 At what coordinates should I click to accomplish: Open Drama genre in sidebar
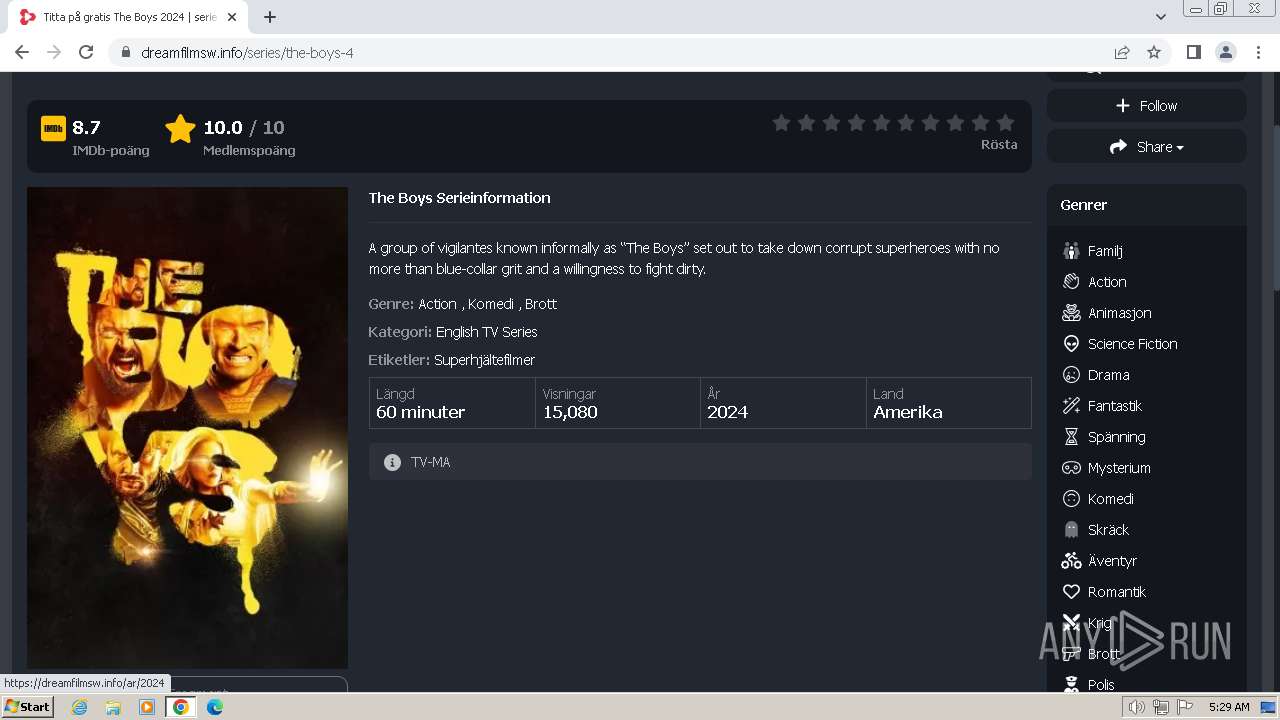pos(1109,375)
